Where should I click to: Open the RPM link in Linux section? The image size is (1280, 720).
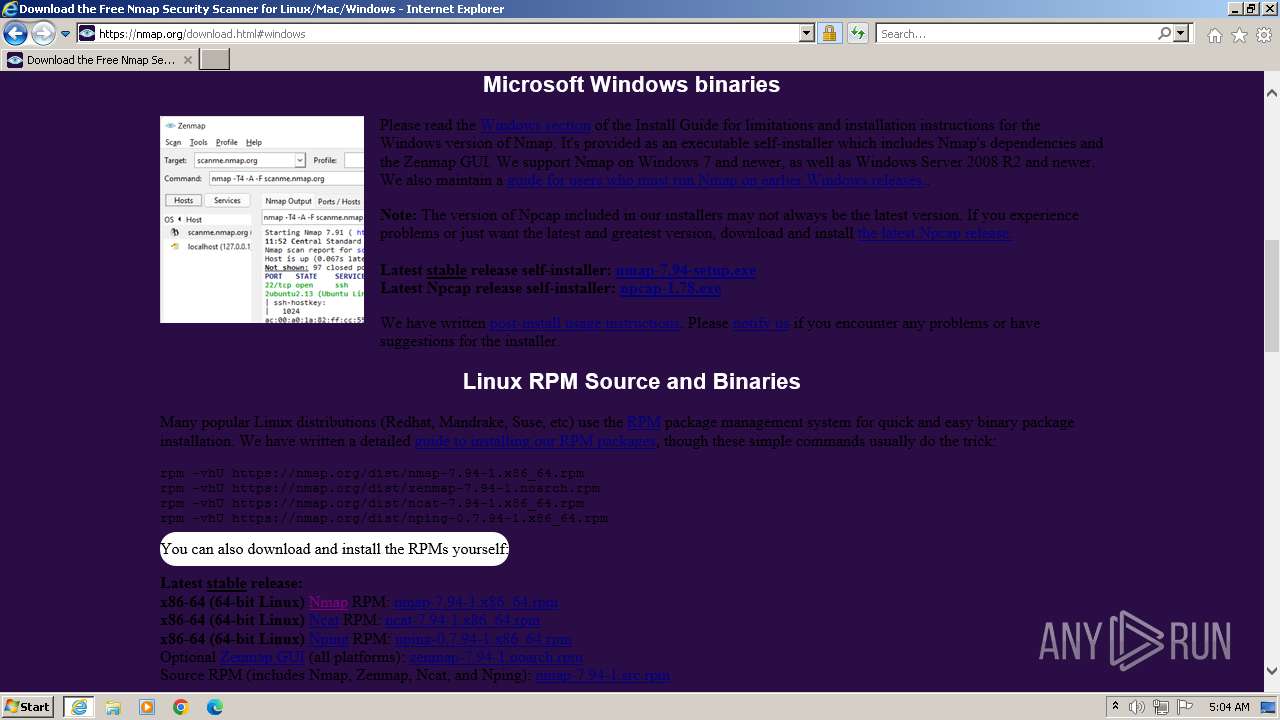point(644,422)
